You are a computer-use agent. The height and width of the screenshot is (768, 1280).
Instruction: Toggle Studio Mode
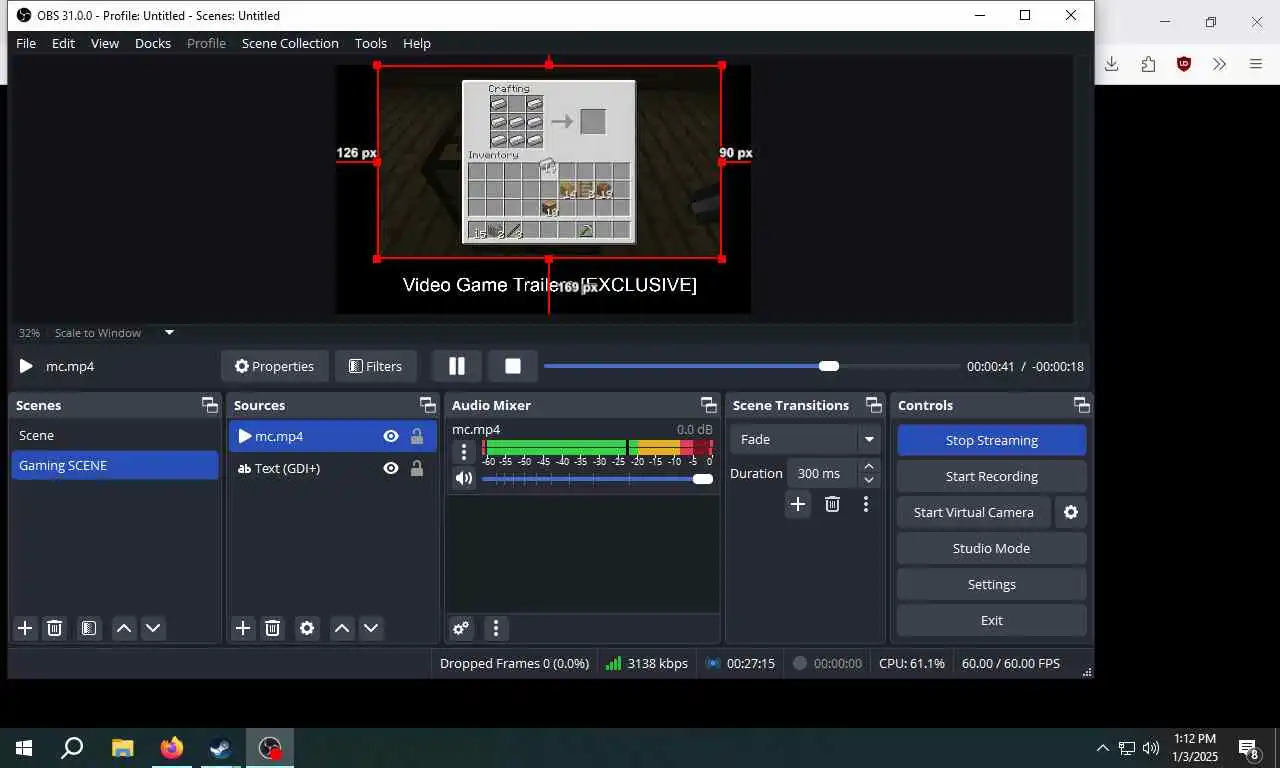[x=991, y=548]
